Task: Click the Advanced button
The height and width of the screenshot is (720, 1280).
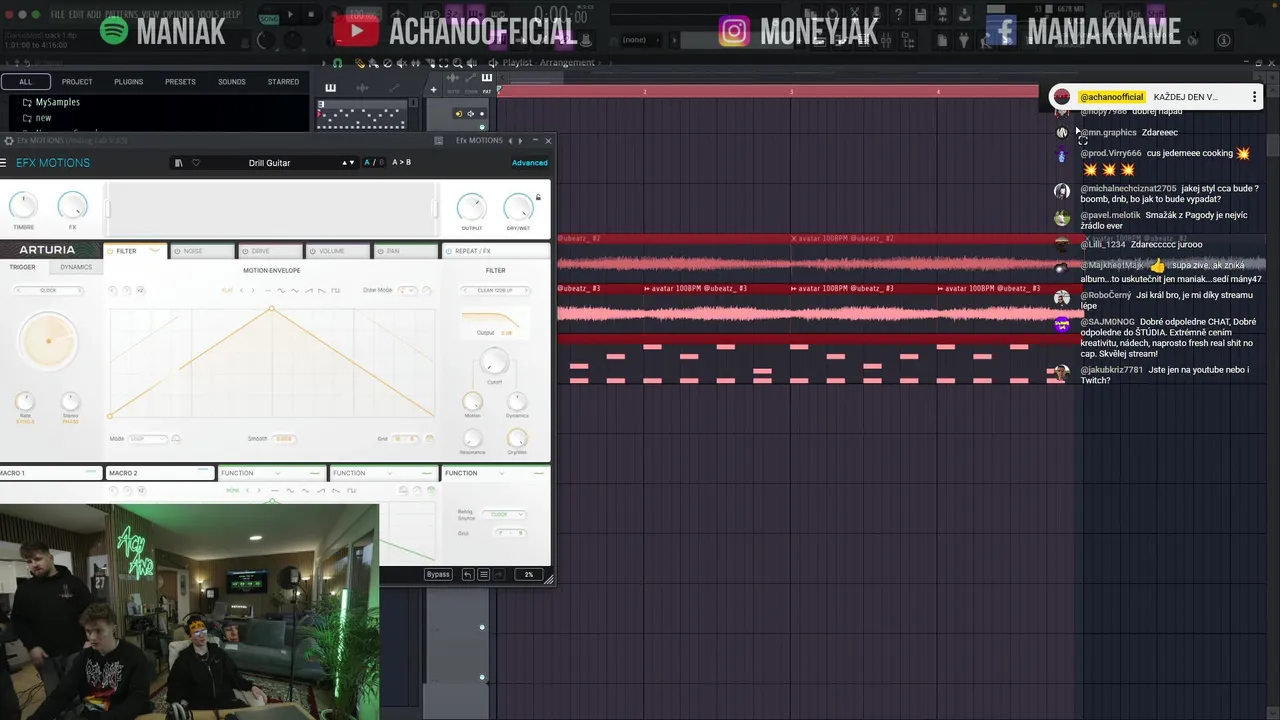Action: [x=529, y=163]
